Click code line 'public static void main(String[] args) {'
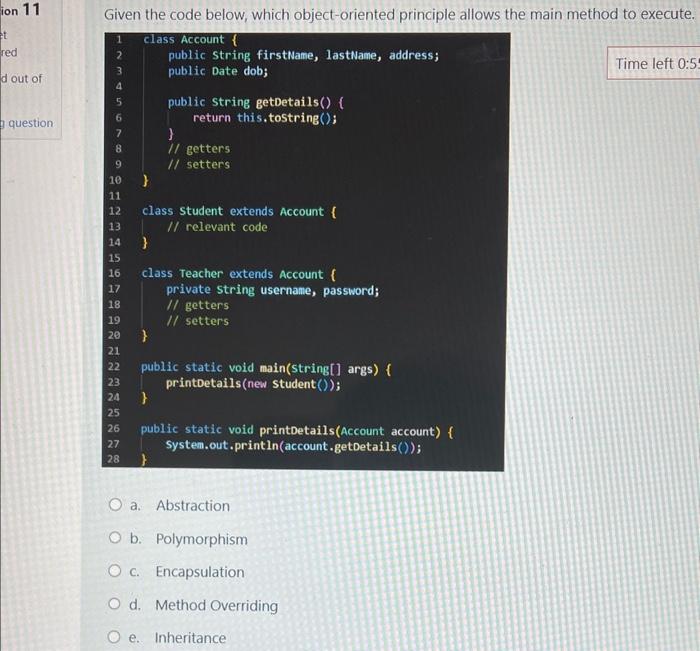 (x=266, y=368)
